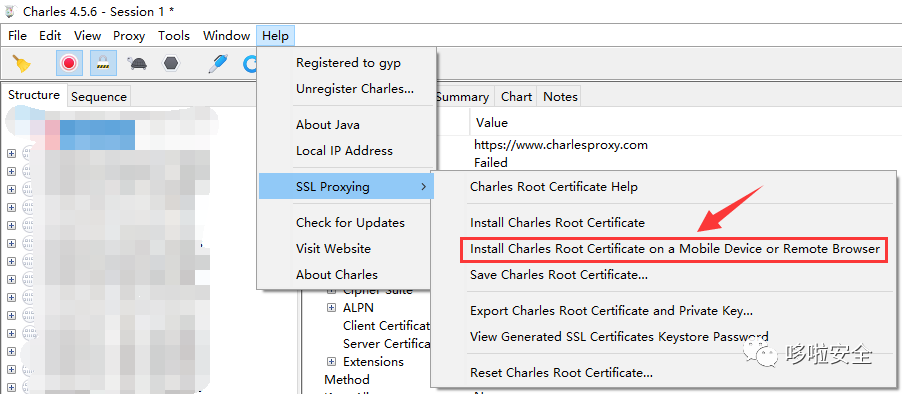
Task: Toggle the SSL Proxying padlock icon
Action: click(x=103, y=63)
